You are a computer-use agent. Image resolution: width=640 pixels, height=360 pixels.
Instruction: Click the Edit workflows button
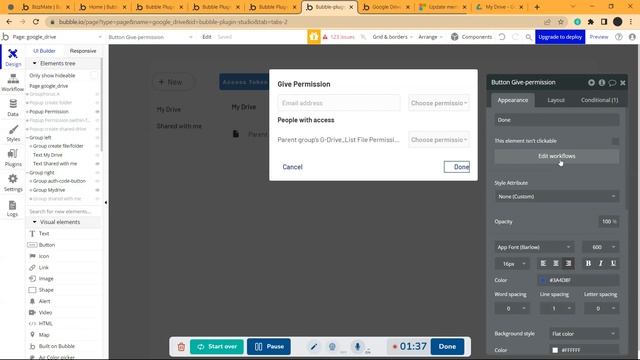pos(557,156)
